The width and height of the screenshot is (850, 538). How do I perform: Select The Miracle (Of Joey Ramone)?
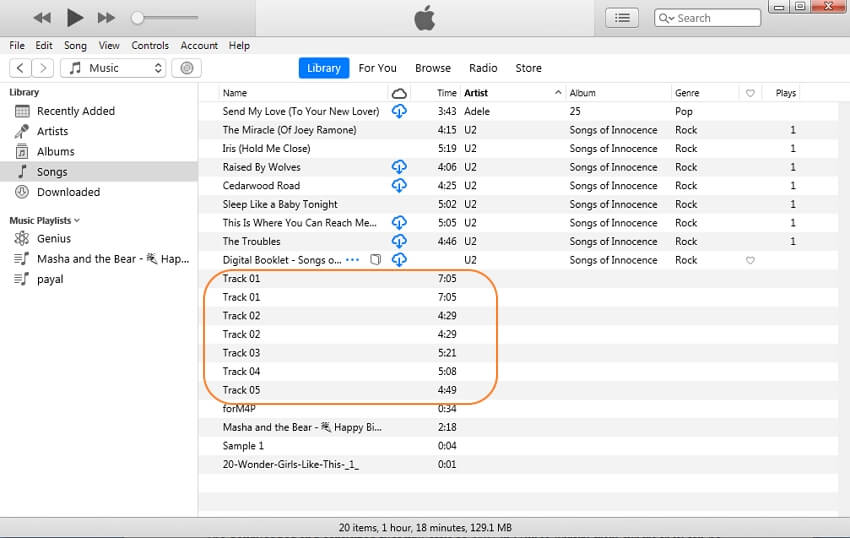pos(518,130)
